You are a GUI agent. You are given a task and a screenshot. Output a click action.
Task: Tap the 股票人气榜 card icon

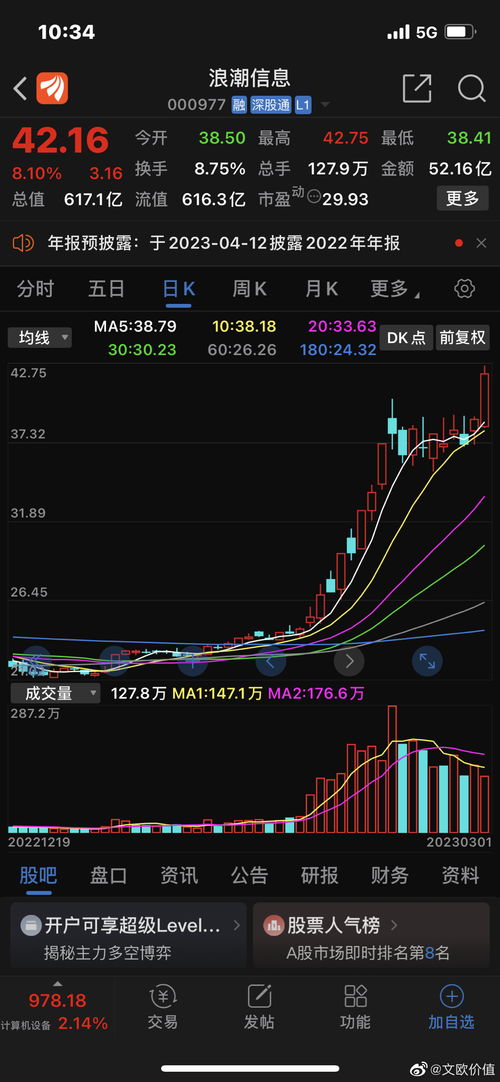coord(274,925)
